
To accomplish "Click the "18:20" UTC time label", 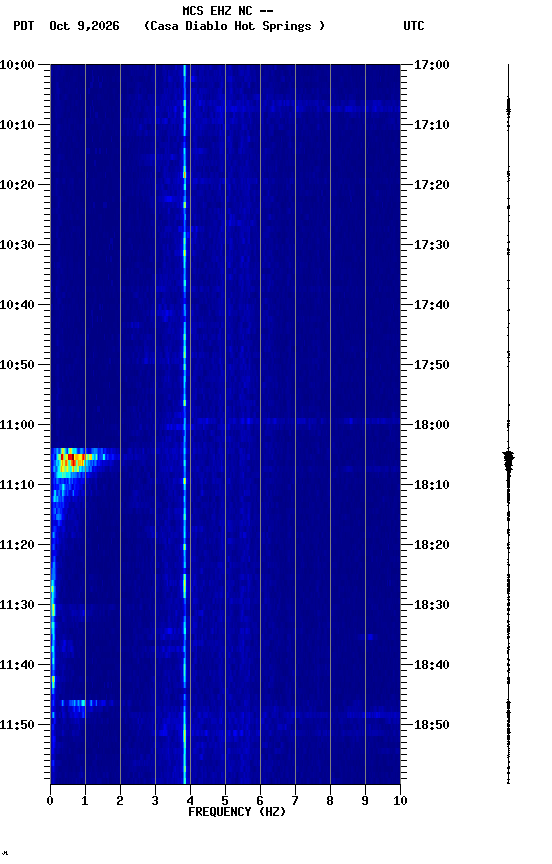I will coord(431,545).
